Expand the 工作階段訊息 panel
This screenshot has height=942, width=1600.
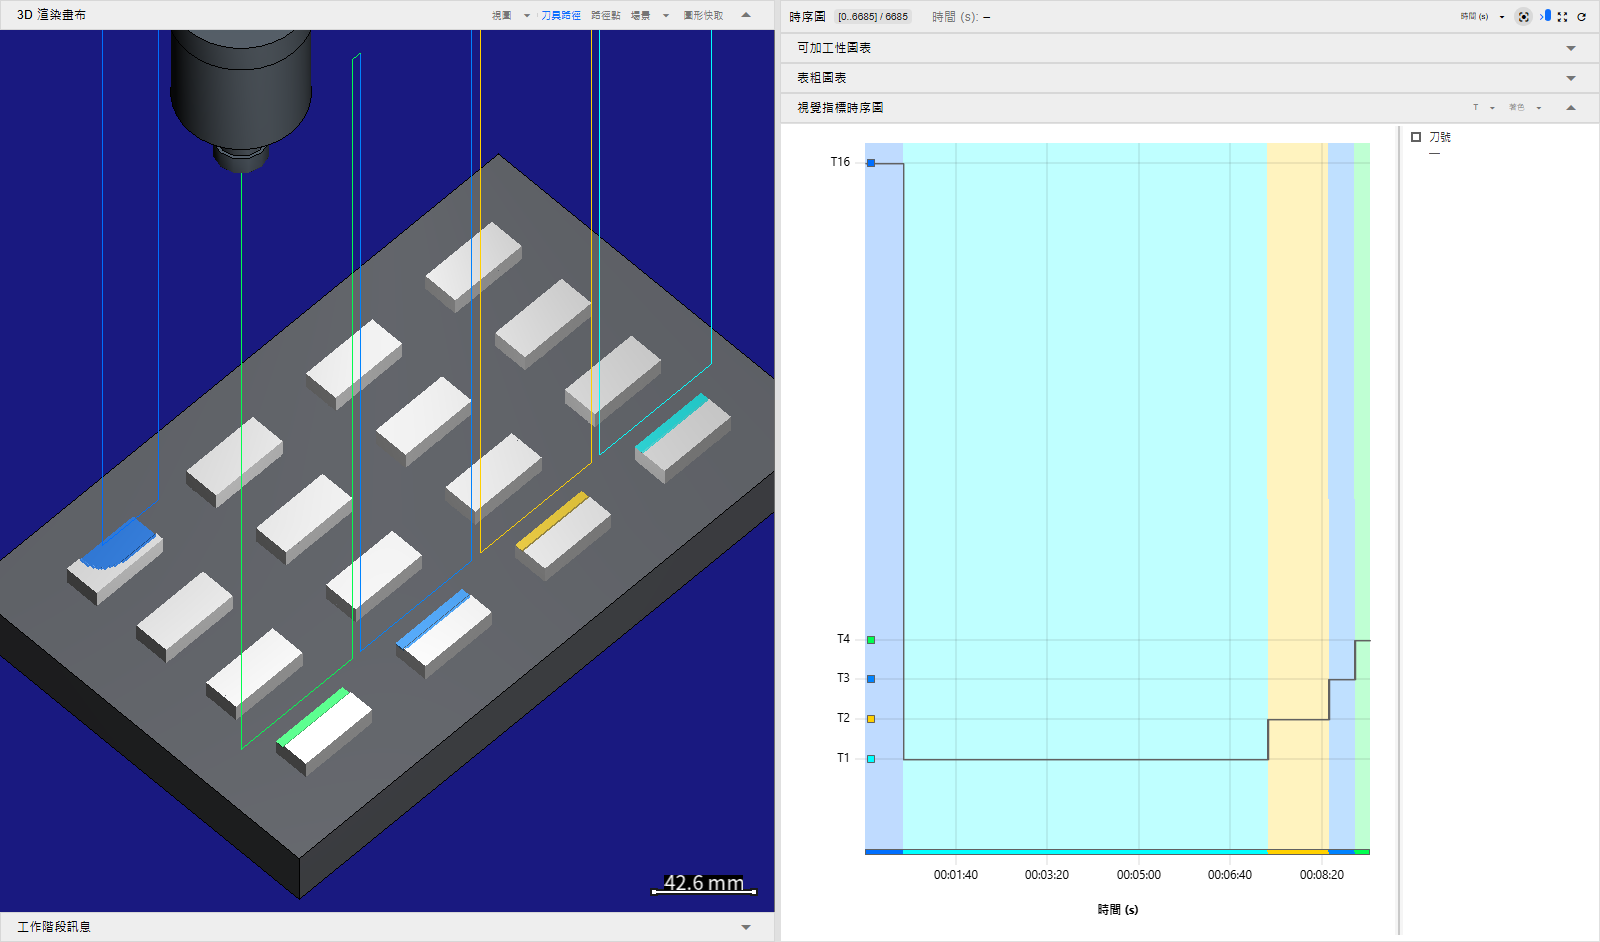[x=746, y=927]
